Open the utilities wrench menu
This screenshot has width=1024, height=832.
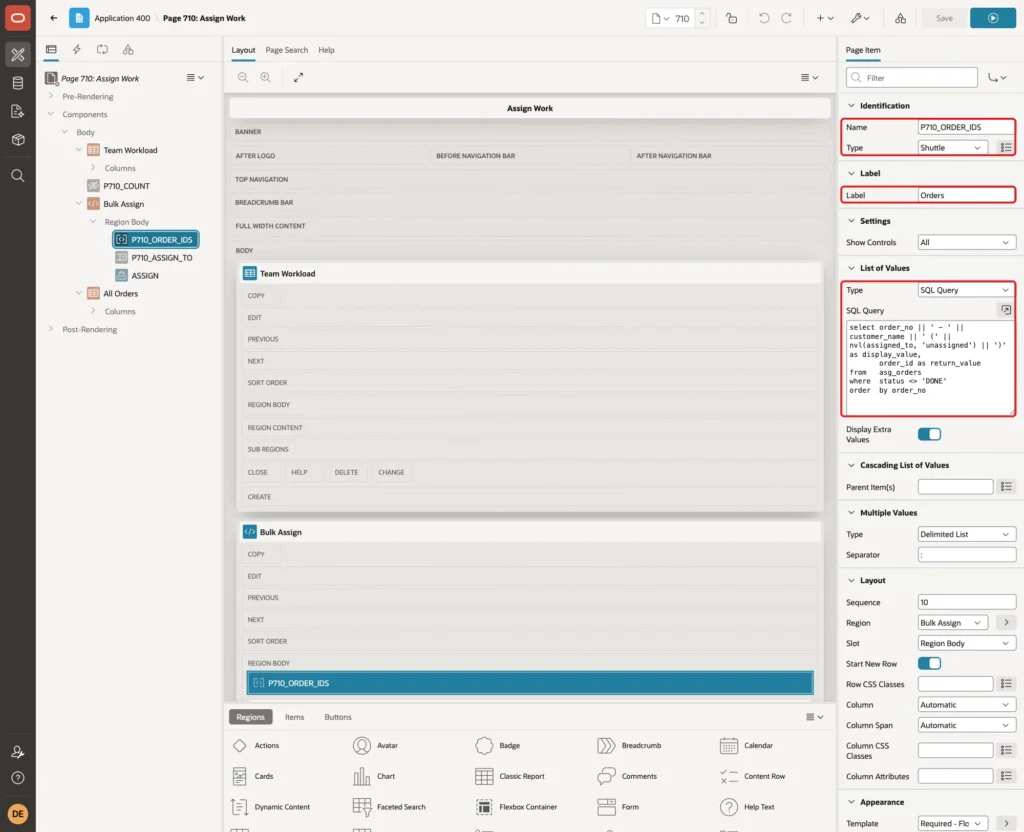point(860,18)
